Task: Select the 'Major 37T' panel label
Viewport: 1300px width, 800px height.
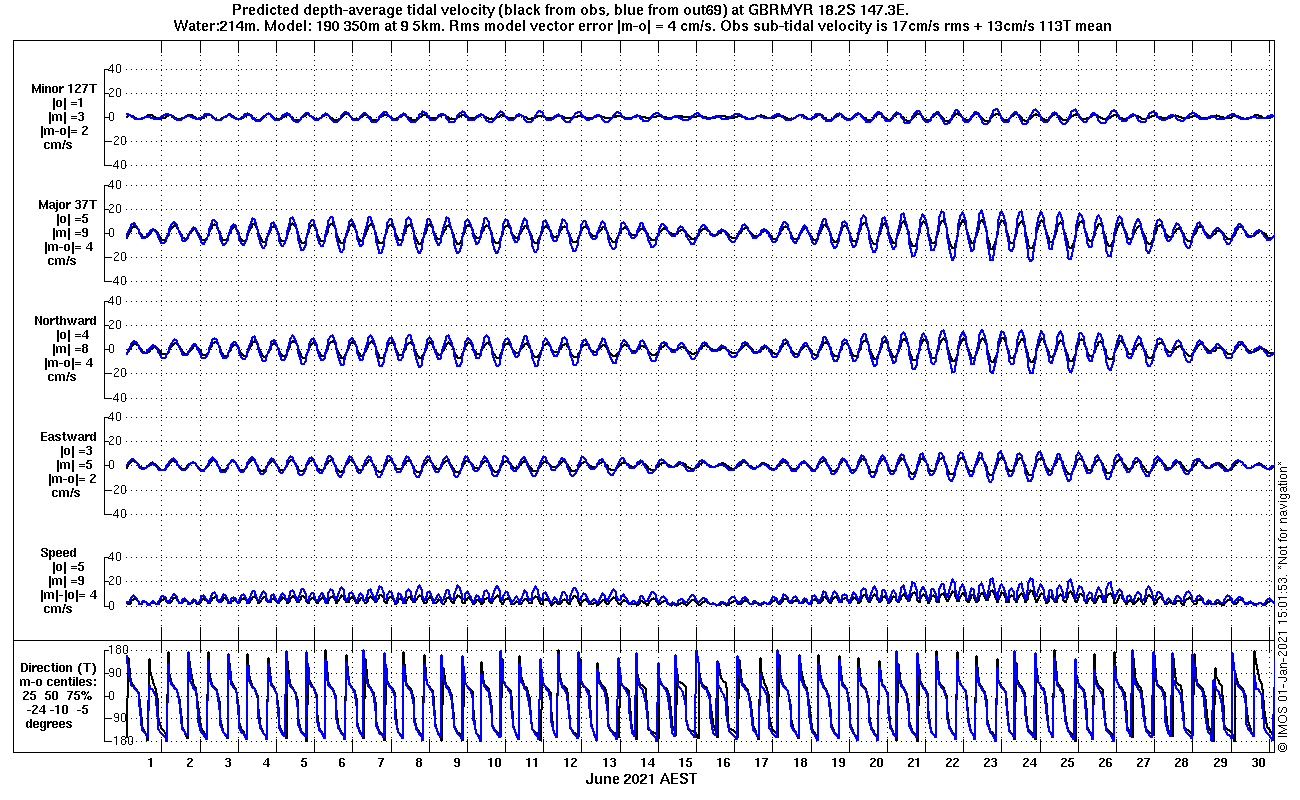Action: click(67, 204)
